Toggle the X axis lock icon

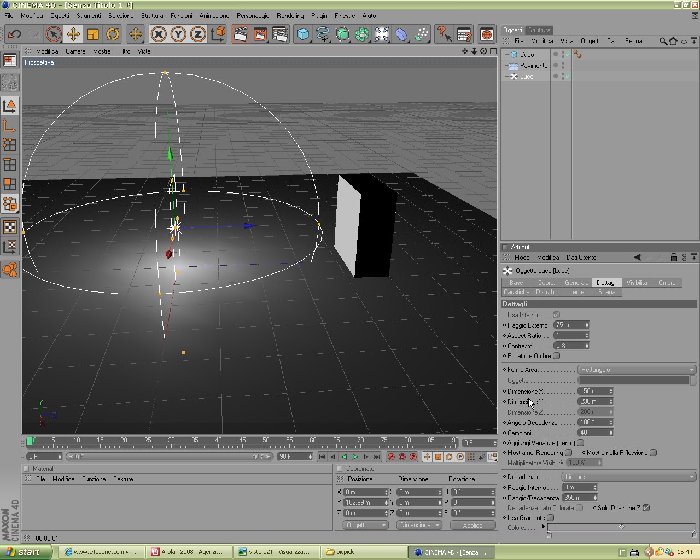point(158,34)
